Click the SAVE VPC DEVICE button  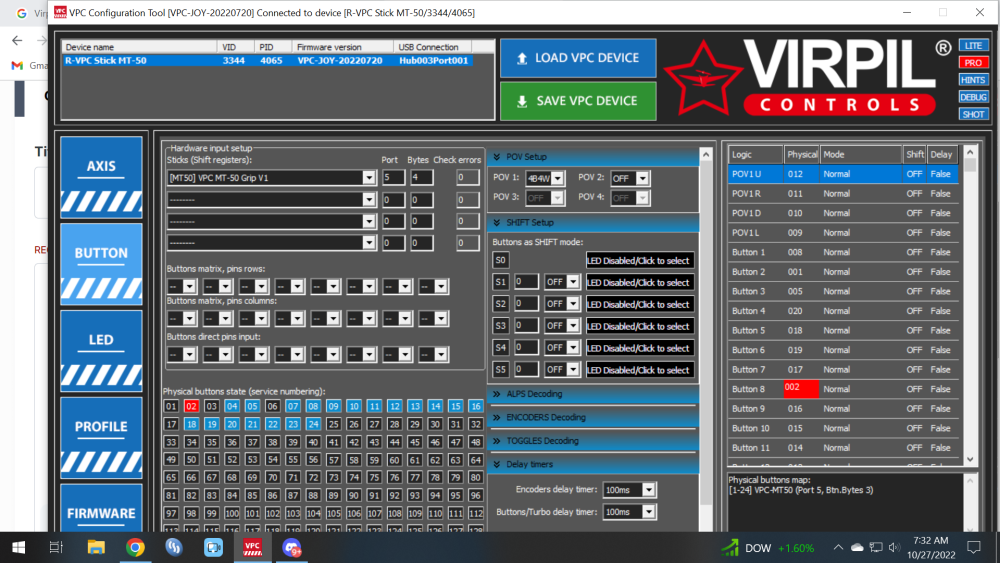pyautogui.click(x=578, y=101)
